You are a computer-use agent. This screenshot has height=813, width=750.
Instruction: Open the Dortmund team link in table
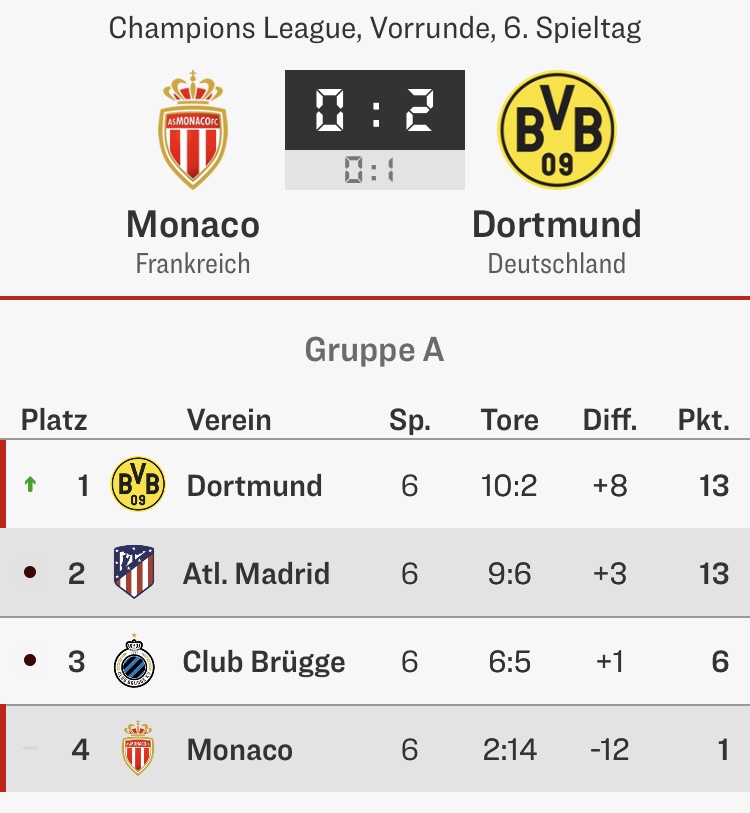254,486
